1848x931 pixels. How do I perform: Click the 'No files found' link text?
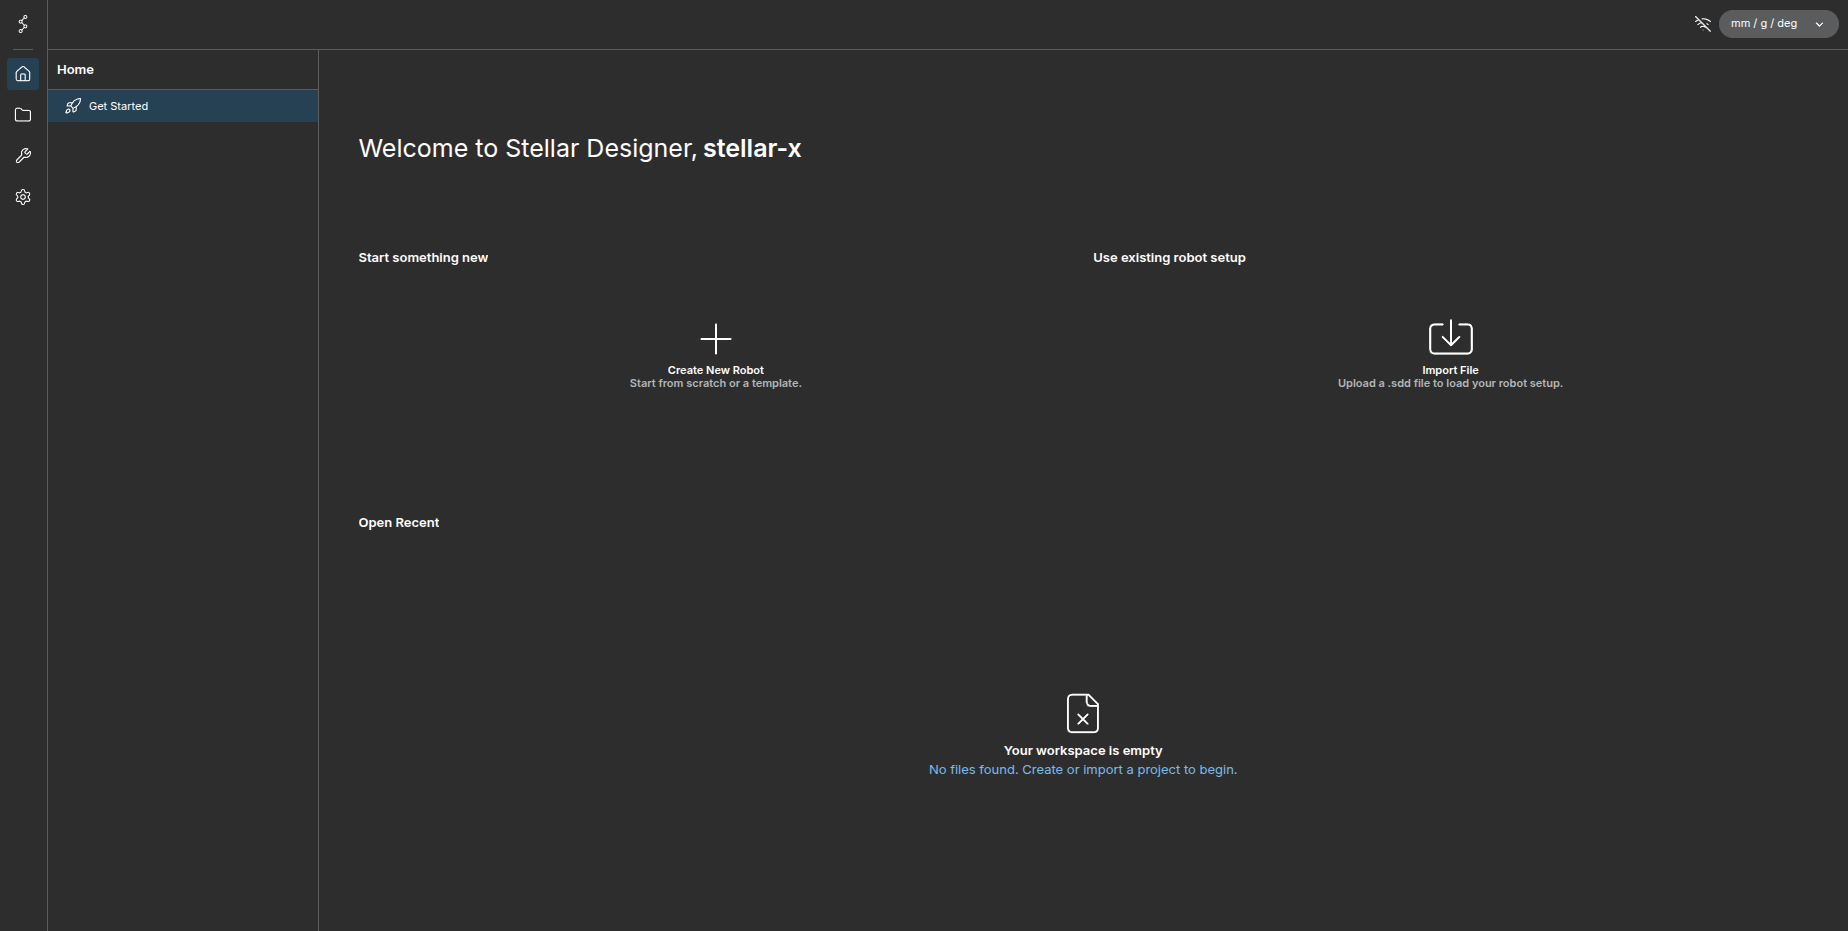[x=1082, y=770]
